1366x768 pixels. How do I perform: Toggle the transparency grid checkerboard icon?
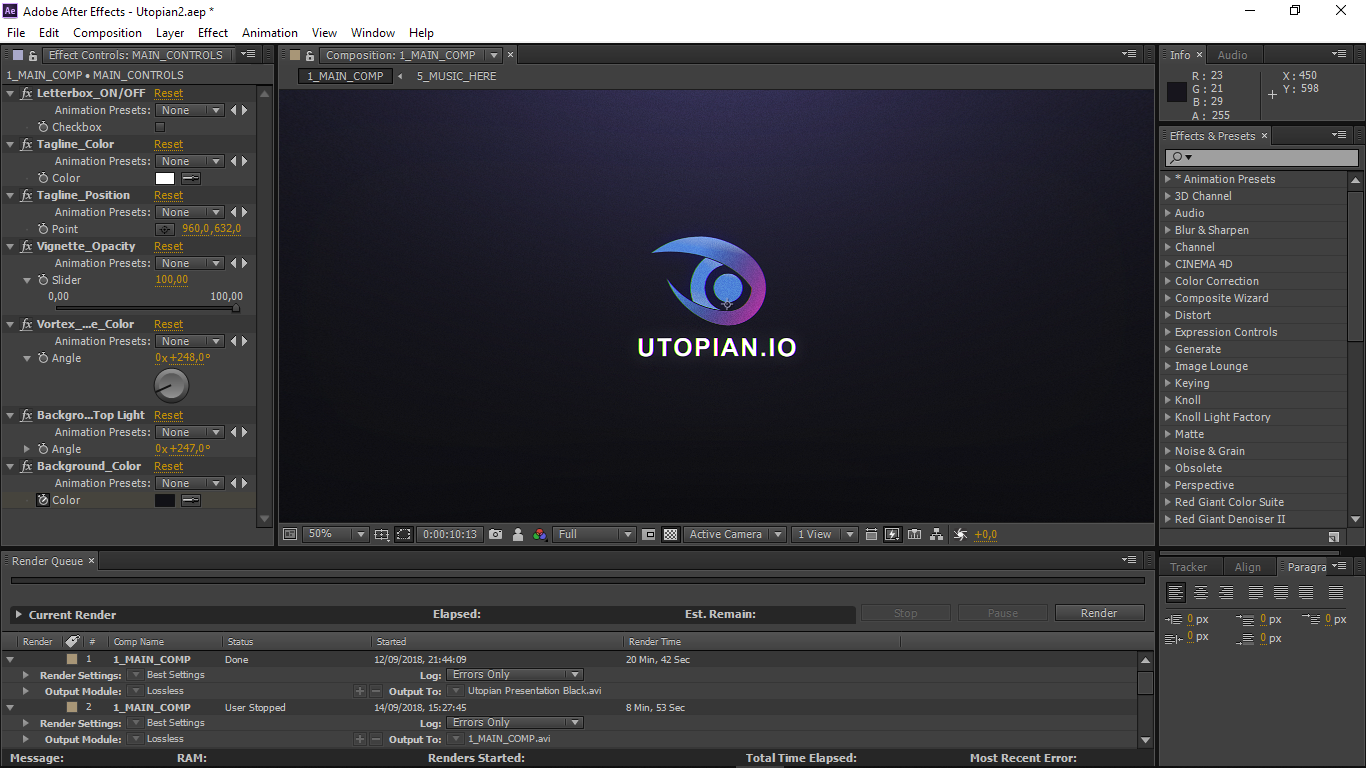(x=671, y=534)
